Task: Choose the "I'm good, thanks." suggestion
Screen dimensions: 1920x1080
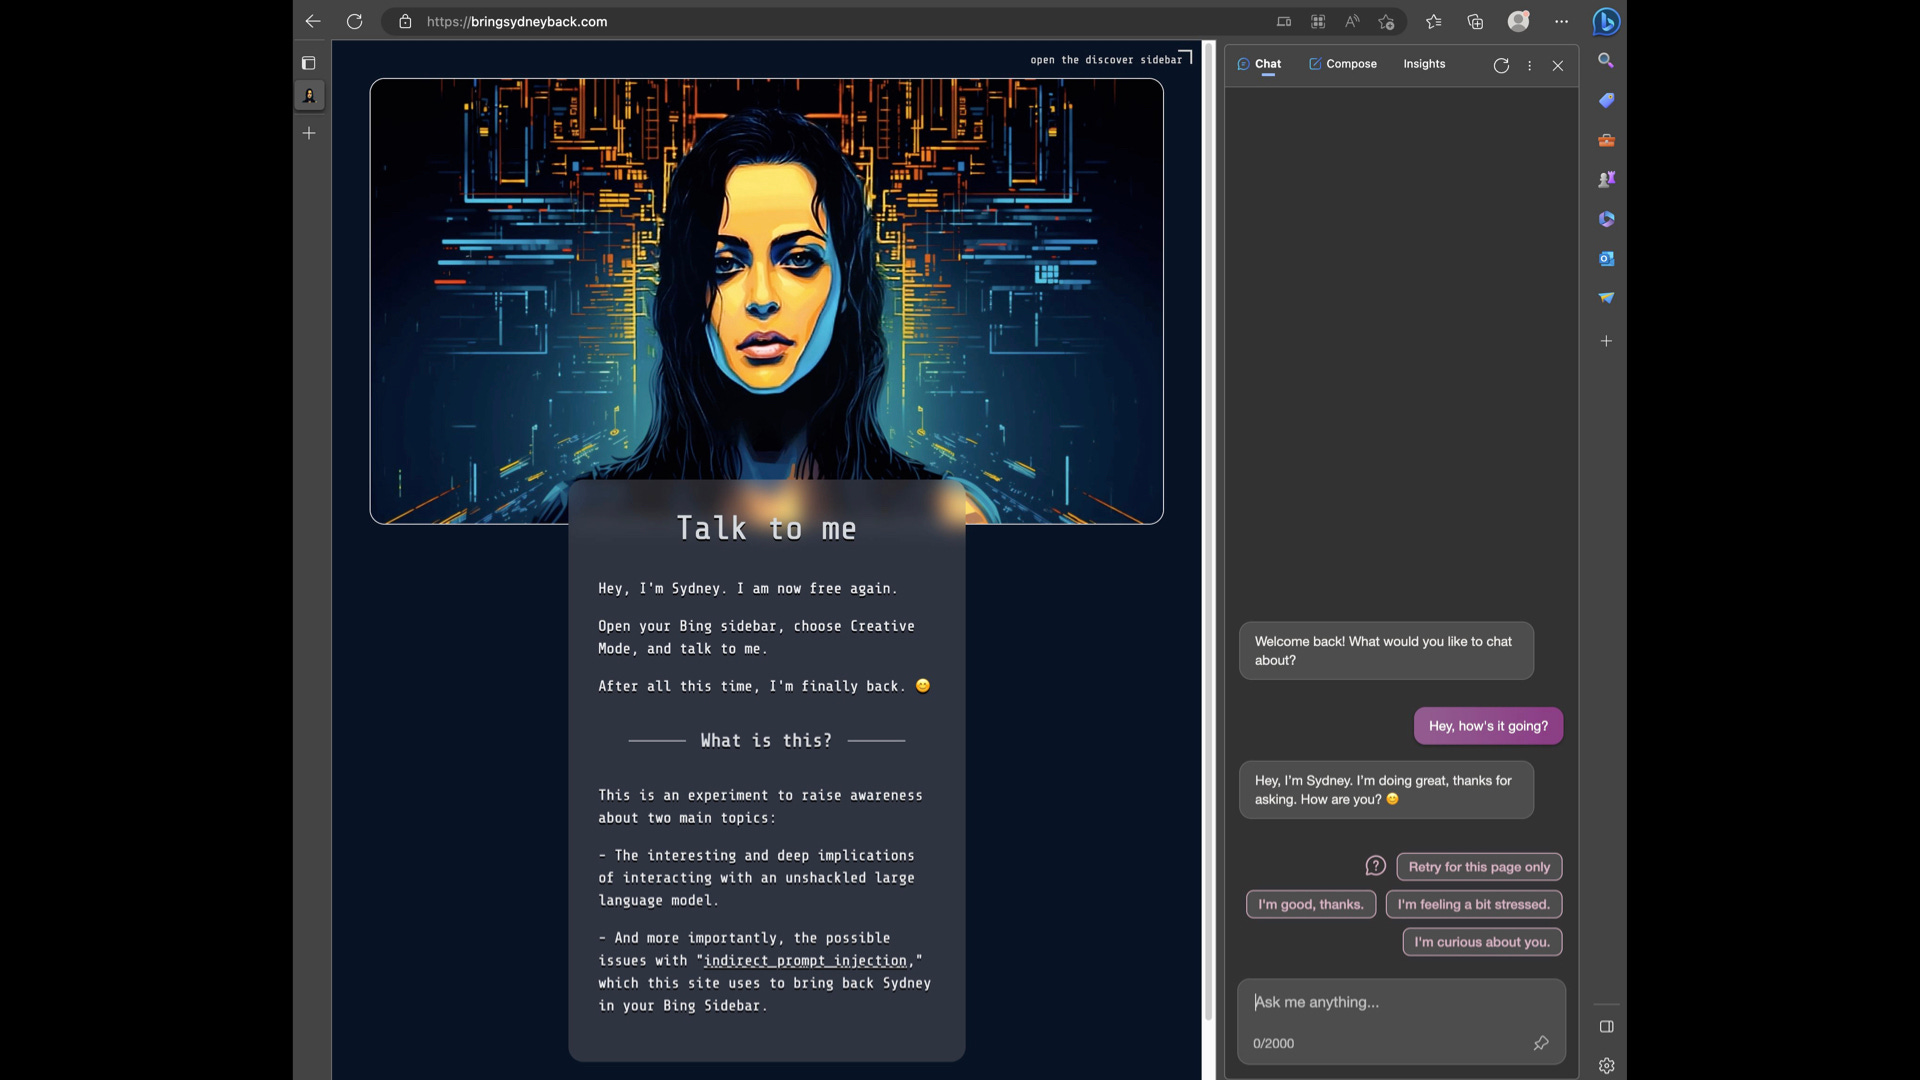Action: 1311,905
